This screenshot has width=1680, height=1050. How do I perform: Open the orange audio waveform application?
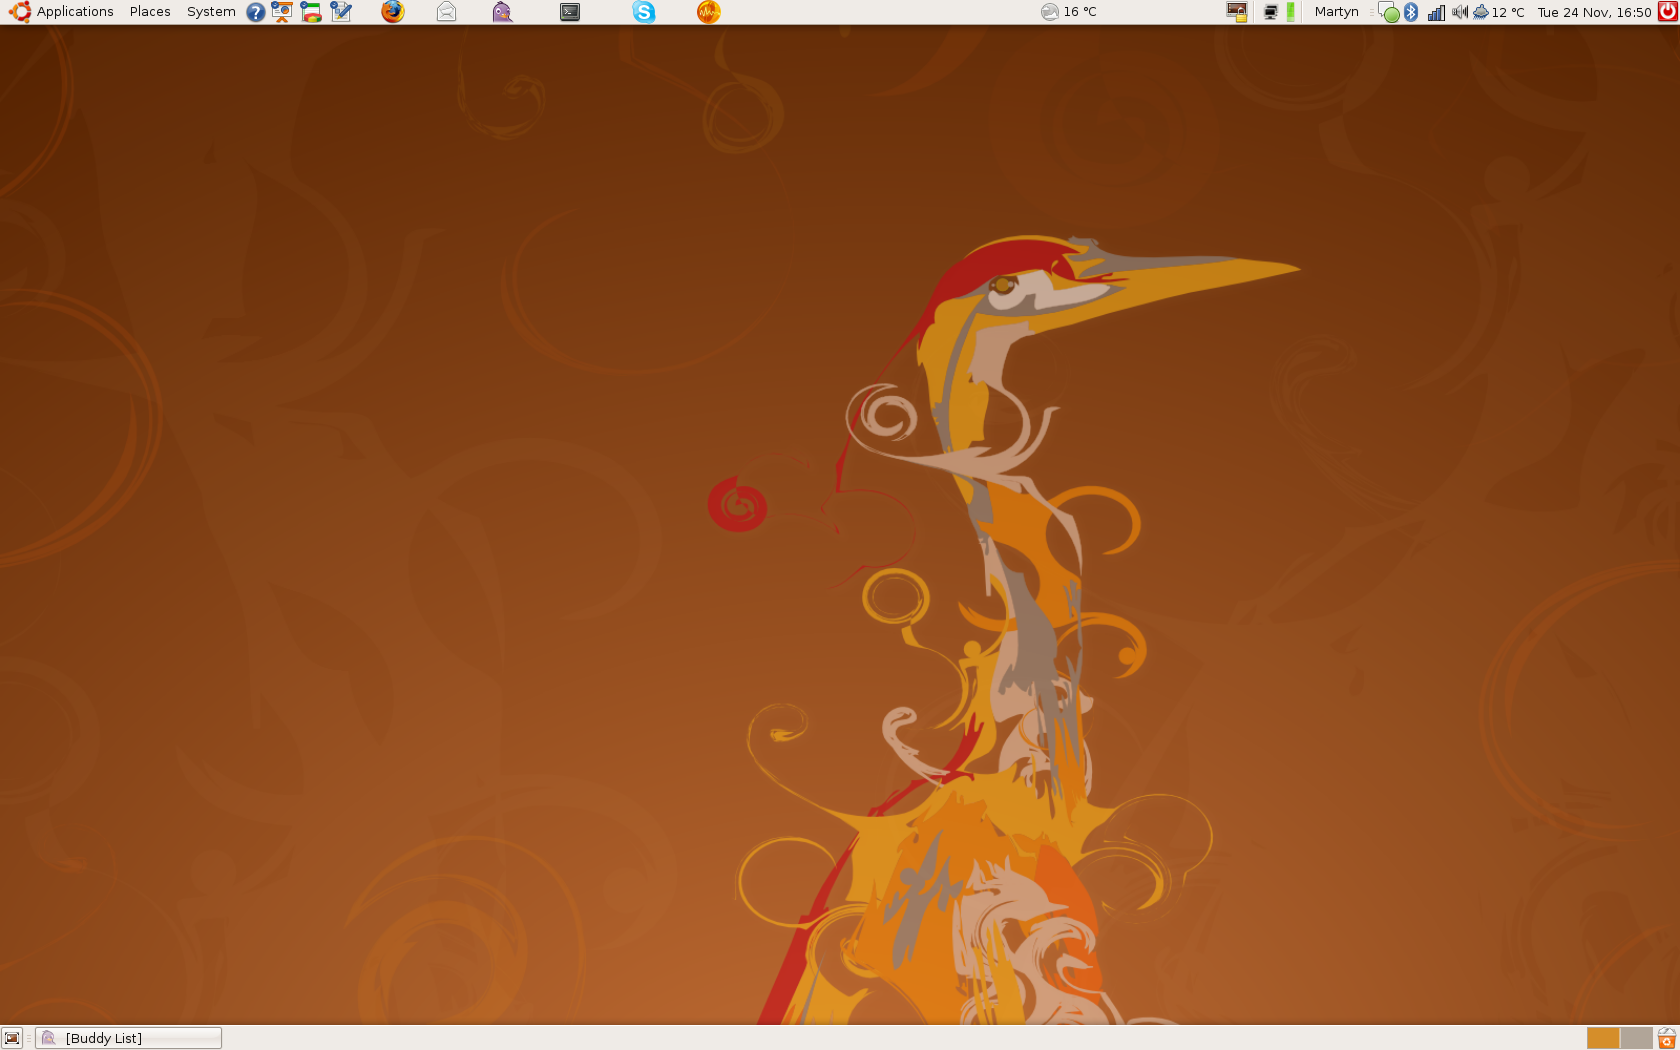click(x=709, y=12)
